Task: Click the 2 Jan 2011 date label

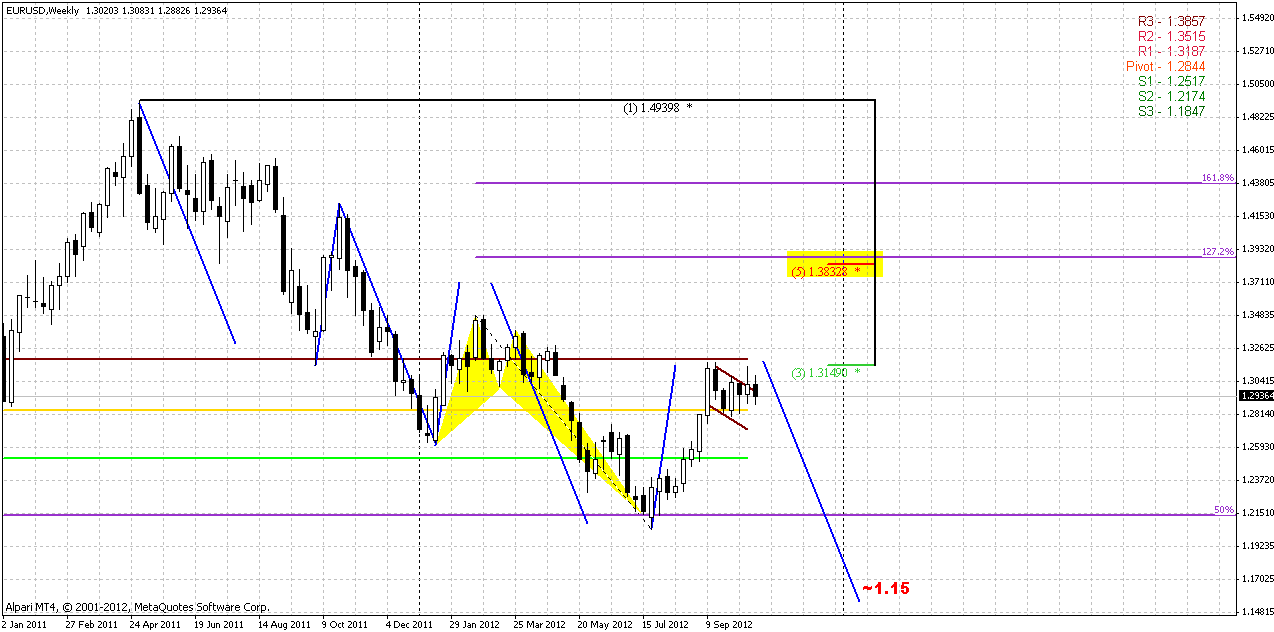Action: 26,625
